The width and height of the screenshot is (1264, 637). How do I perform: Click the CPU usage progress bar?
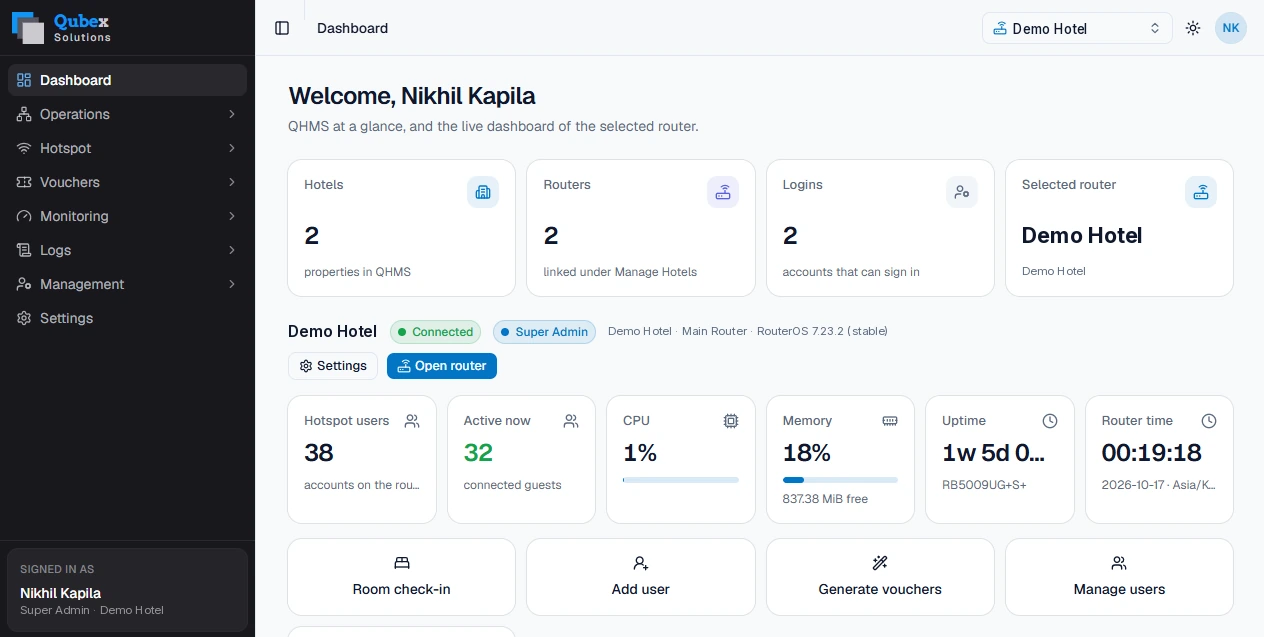click(x=681, y=480)
